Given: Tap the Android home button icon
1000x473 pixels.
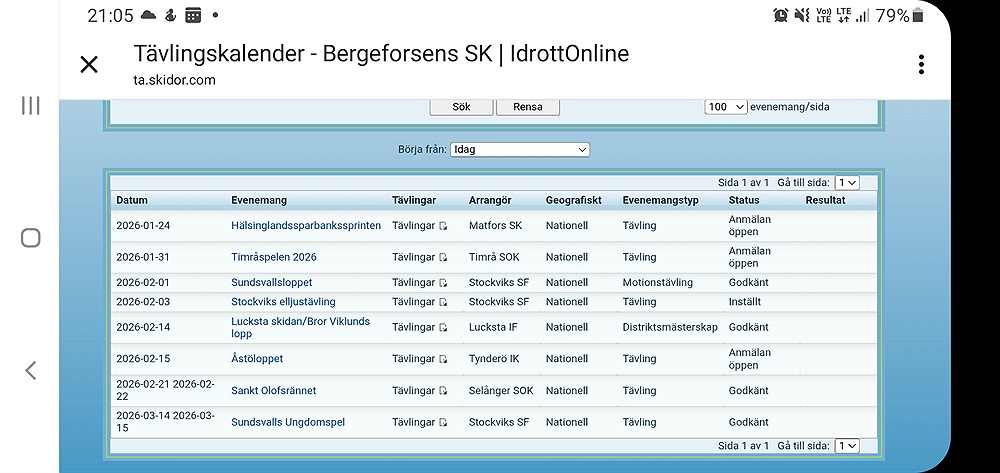Looking at the screenshot, I should point(31,238).
